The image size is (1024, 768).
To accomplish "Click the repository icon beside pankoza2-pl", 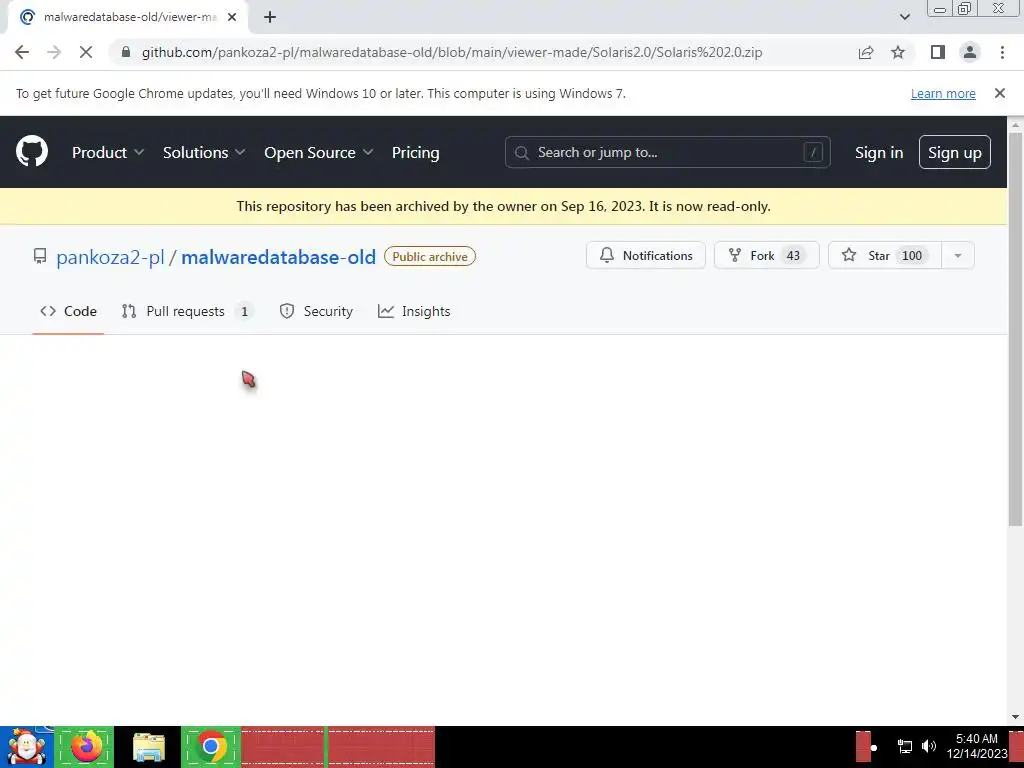I will (40, 256).
